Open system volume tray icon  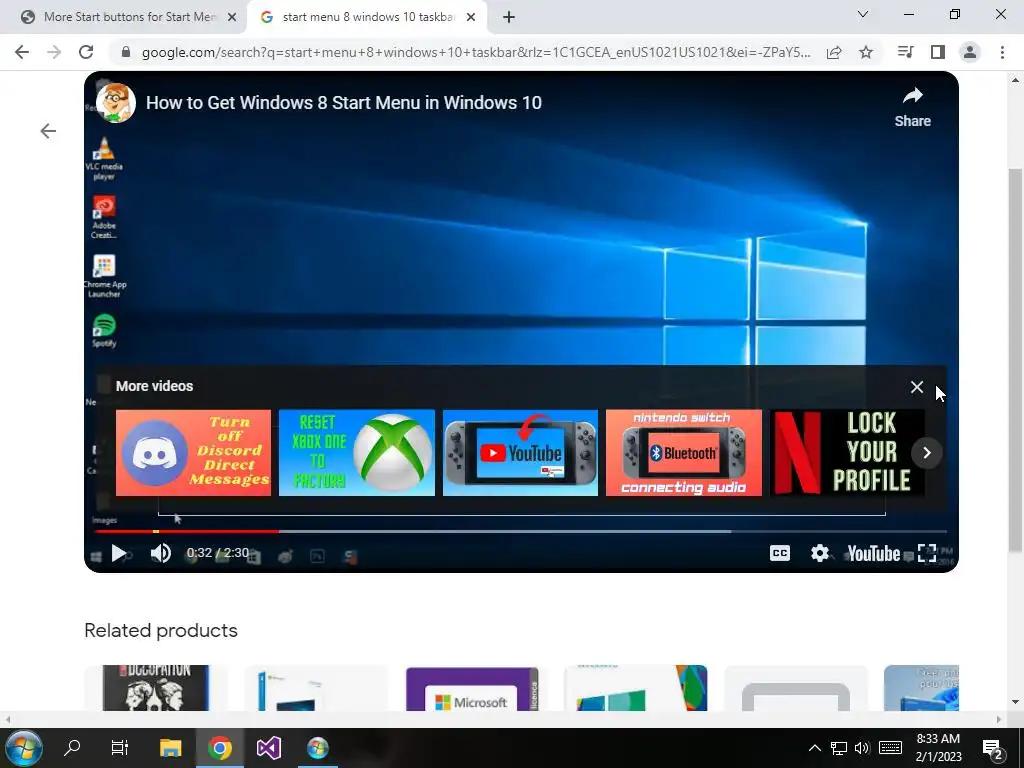coord(862,748)
